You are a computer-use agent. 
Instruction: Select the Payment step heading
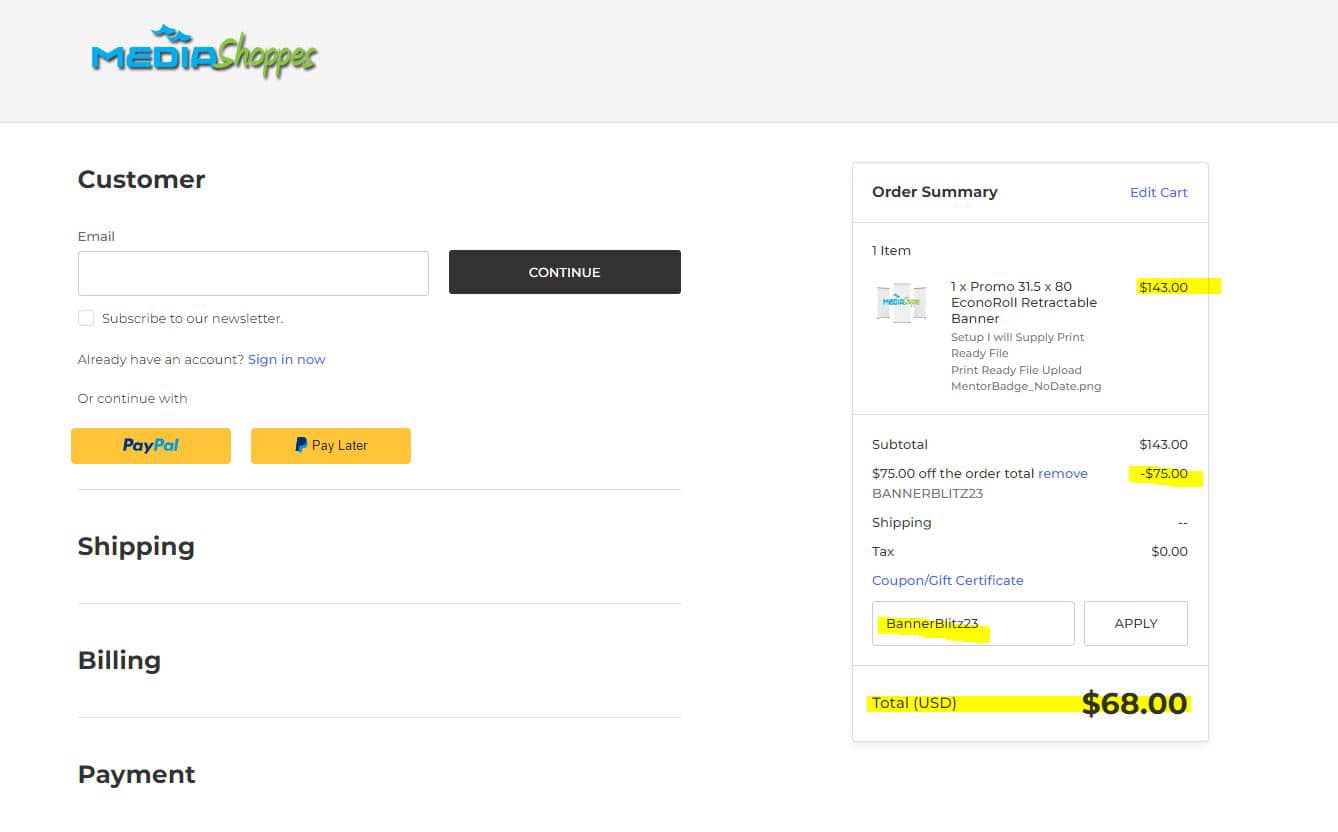(137, 775)
